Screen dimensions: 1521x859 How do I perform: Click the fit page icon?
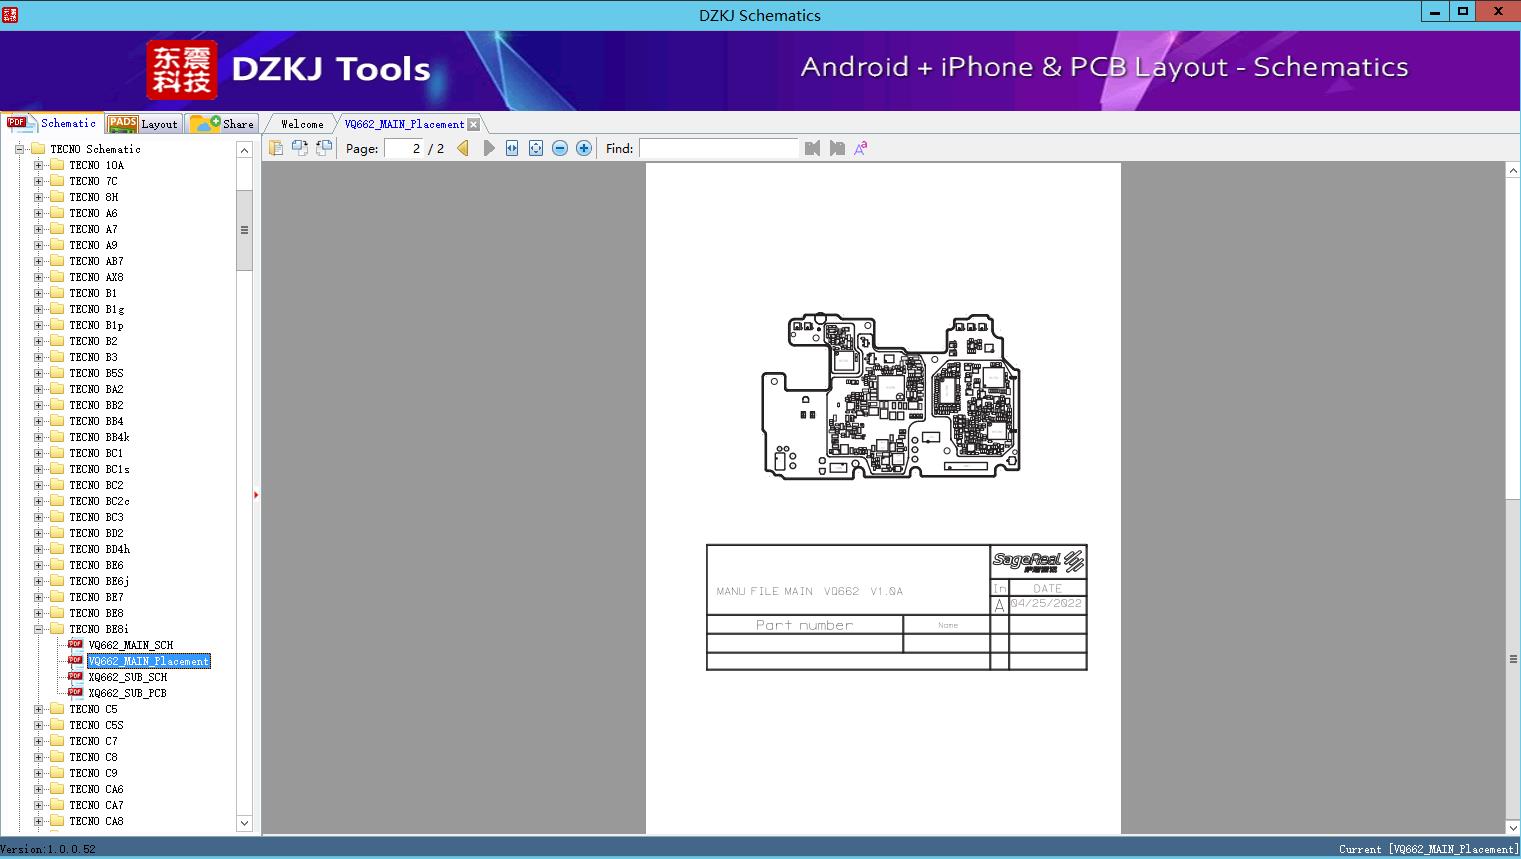click(536, 148)
